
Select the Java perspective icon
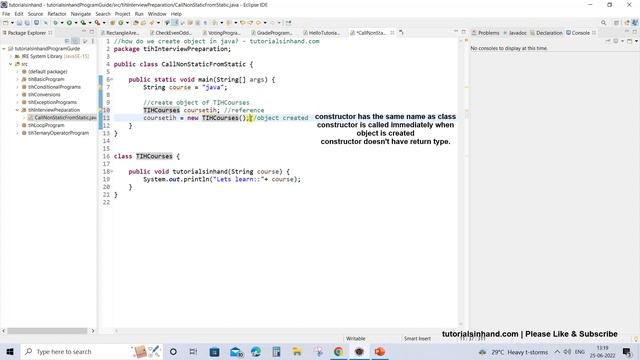coord(635,23)
